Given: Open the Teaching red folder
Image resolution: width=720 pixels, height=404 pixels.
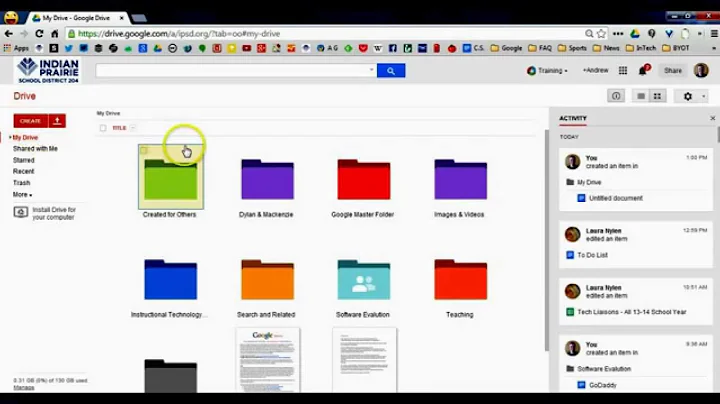Looking at the screenshot, I should tap(461, 280).
